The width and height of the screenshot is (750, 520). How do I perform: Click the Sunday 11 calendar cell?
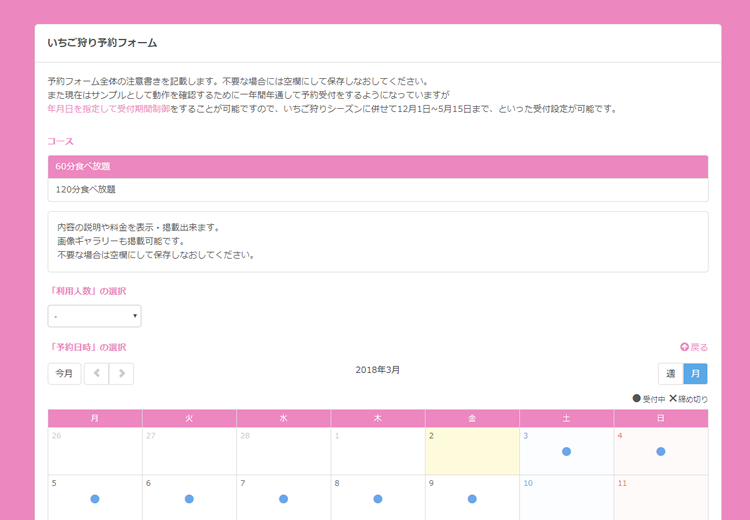[x=661, y=497]
